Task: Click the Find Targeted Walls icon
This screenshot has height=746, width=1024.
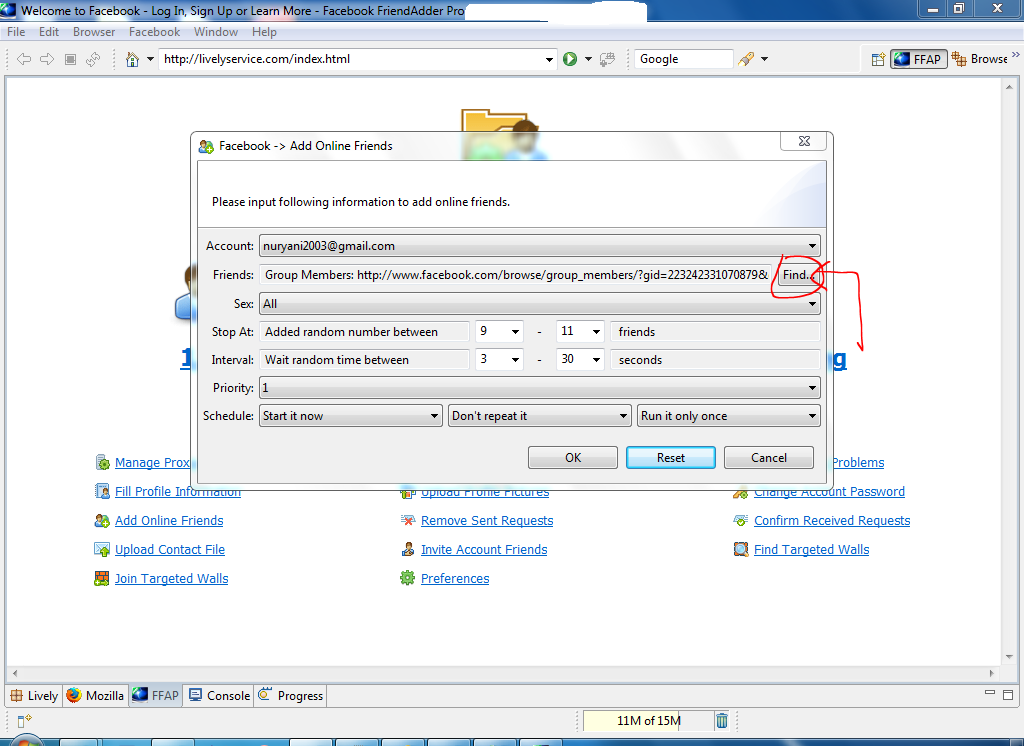Action: tap(741, 549)
